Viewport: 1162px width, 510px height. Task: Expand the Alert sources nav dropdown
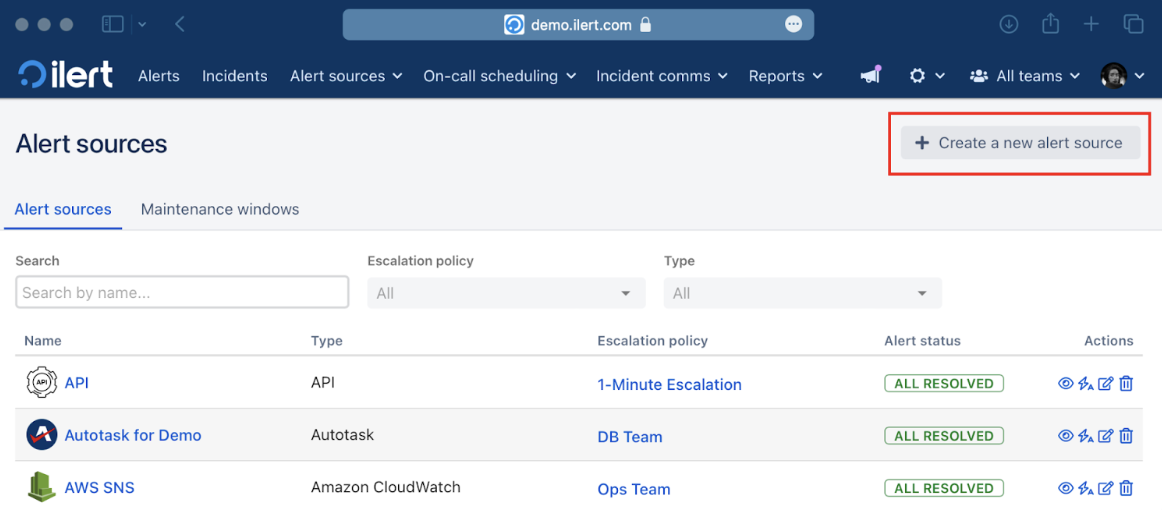coord(346,76)
